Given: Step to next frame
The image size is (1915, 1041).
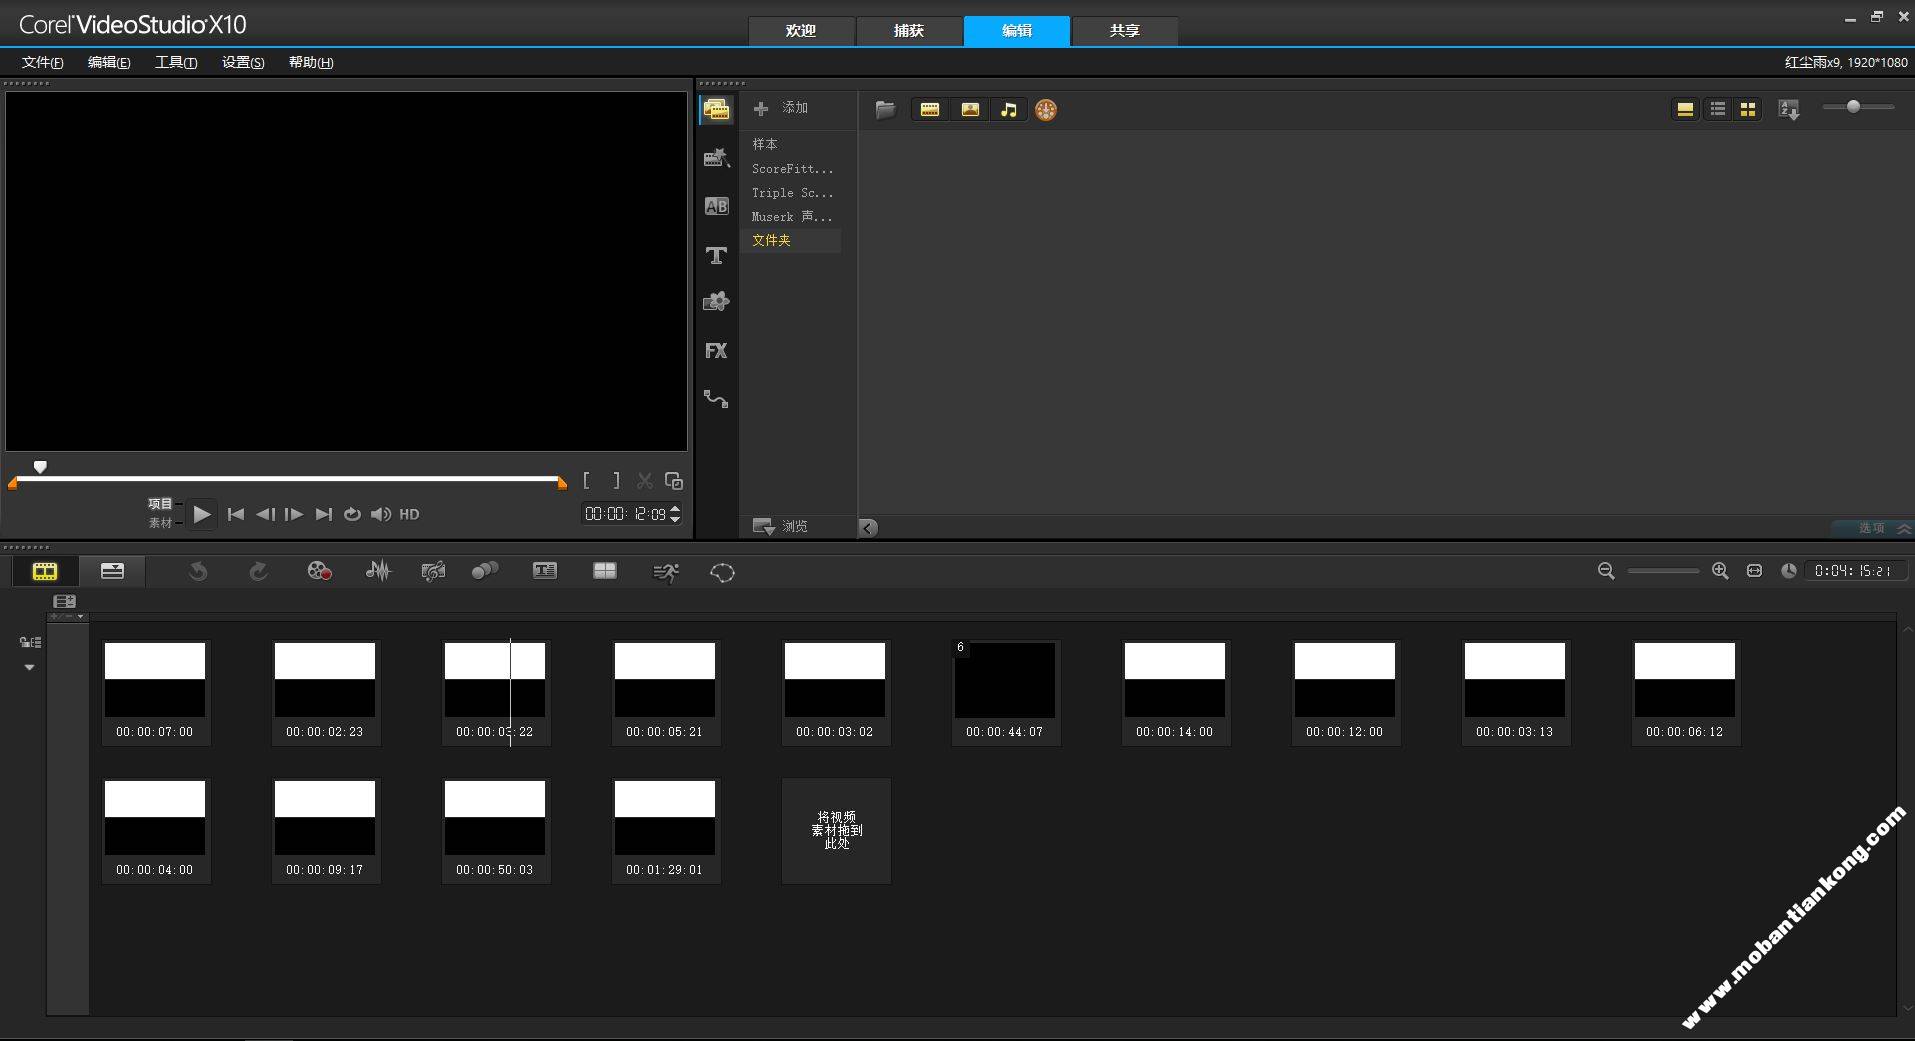Looking at the screenshot, I should [x=294, y=514].
